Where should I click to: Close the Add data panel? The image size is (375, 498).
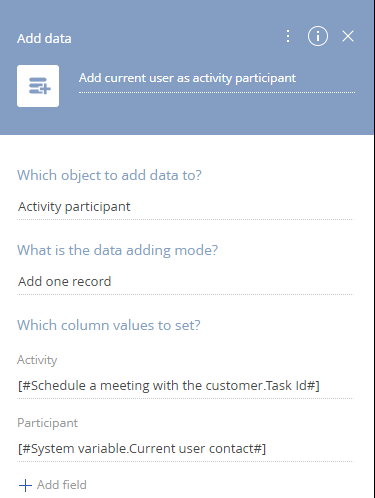[x=348, y=36]
